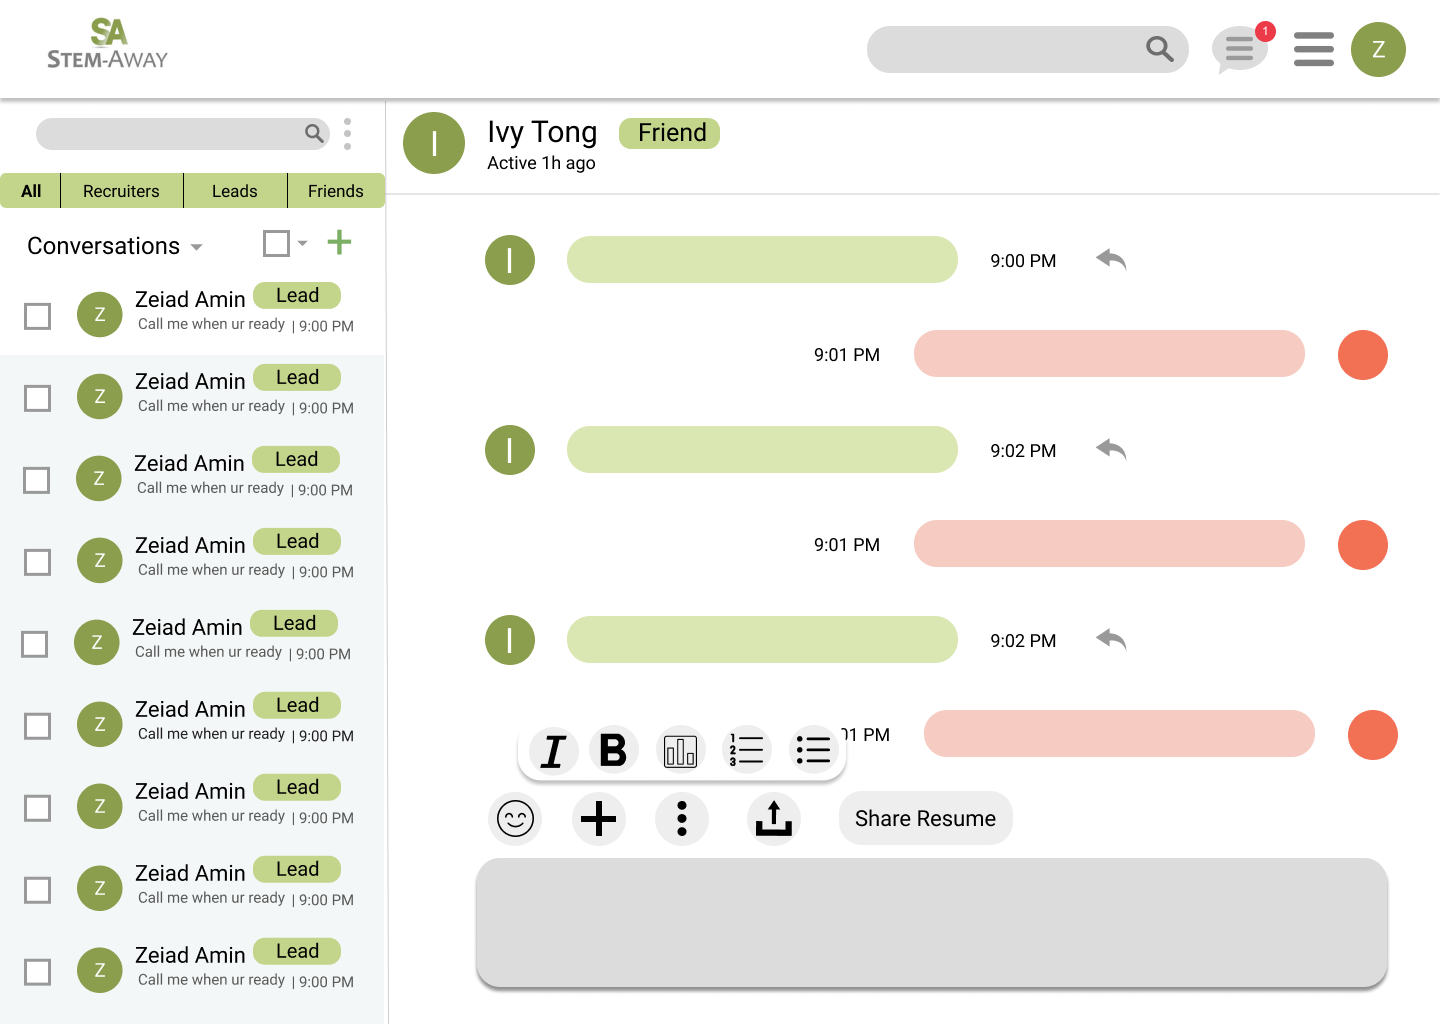
Task: Click the message compose text area
Action: point(932,923)
